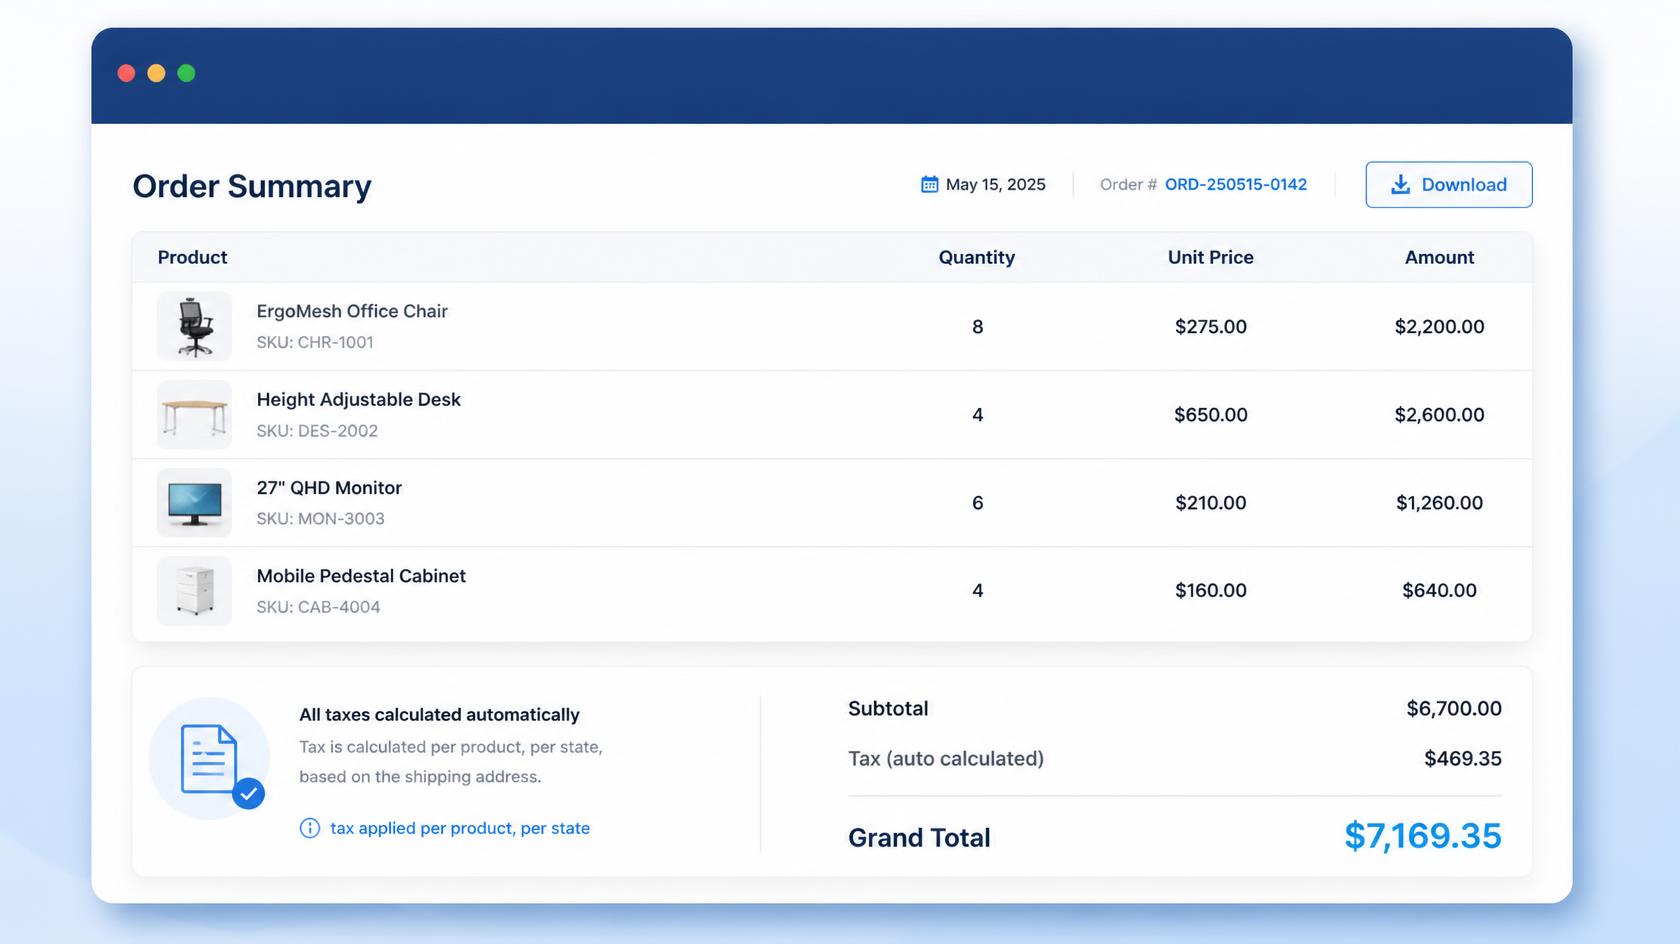1680x944 pixels.
Task: Click the Download button
Action: [x=1448, y=185]
